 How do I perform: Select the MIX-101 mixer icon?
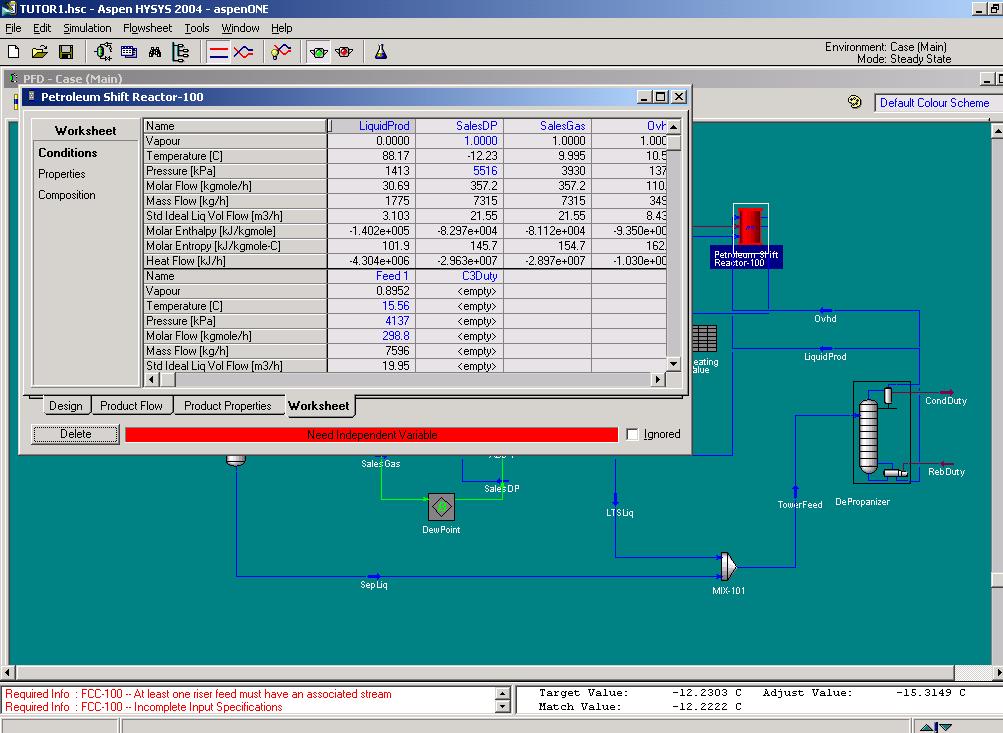pos(728,566)
